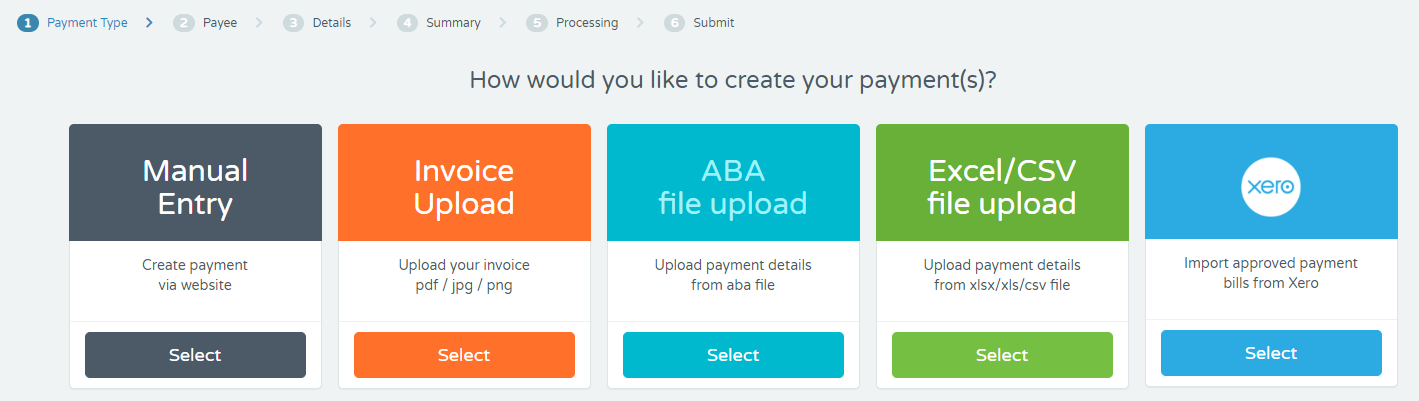Open the Processing step label
Screen dimensions: 1419x401
(587, 23)
